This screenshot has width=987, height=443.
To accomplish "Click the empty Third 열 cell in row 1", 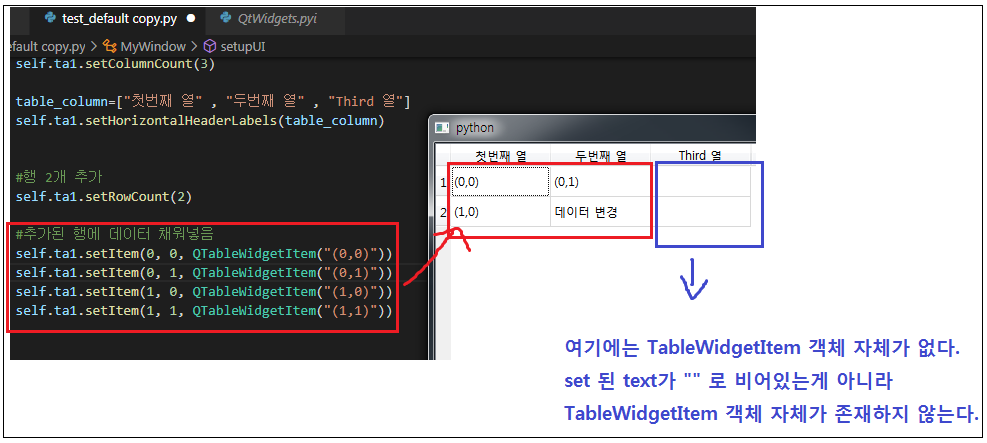I will [x=700, y=181].
